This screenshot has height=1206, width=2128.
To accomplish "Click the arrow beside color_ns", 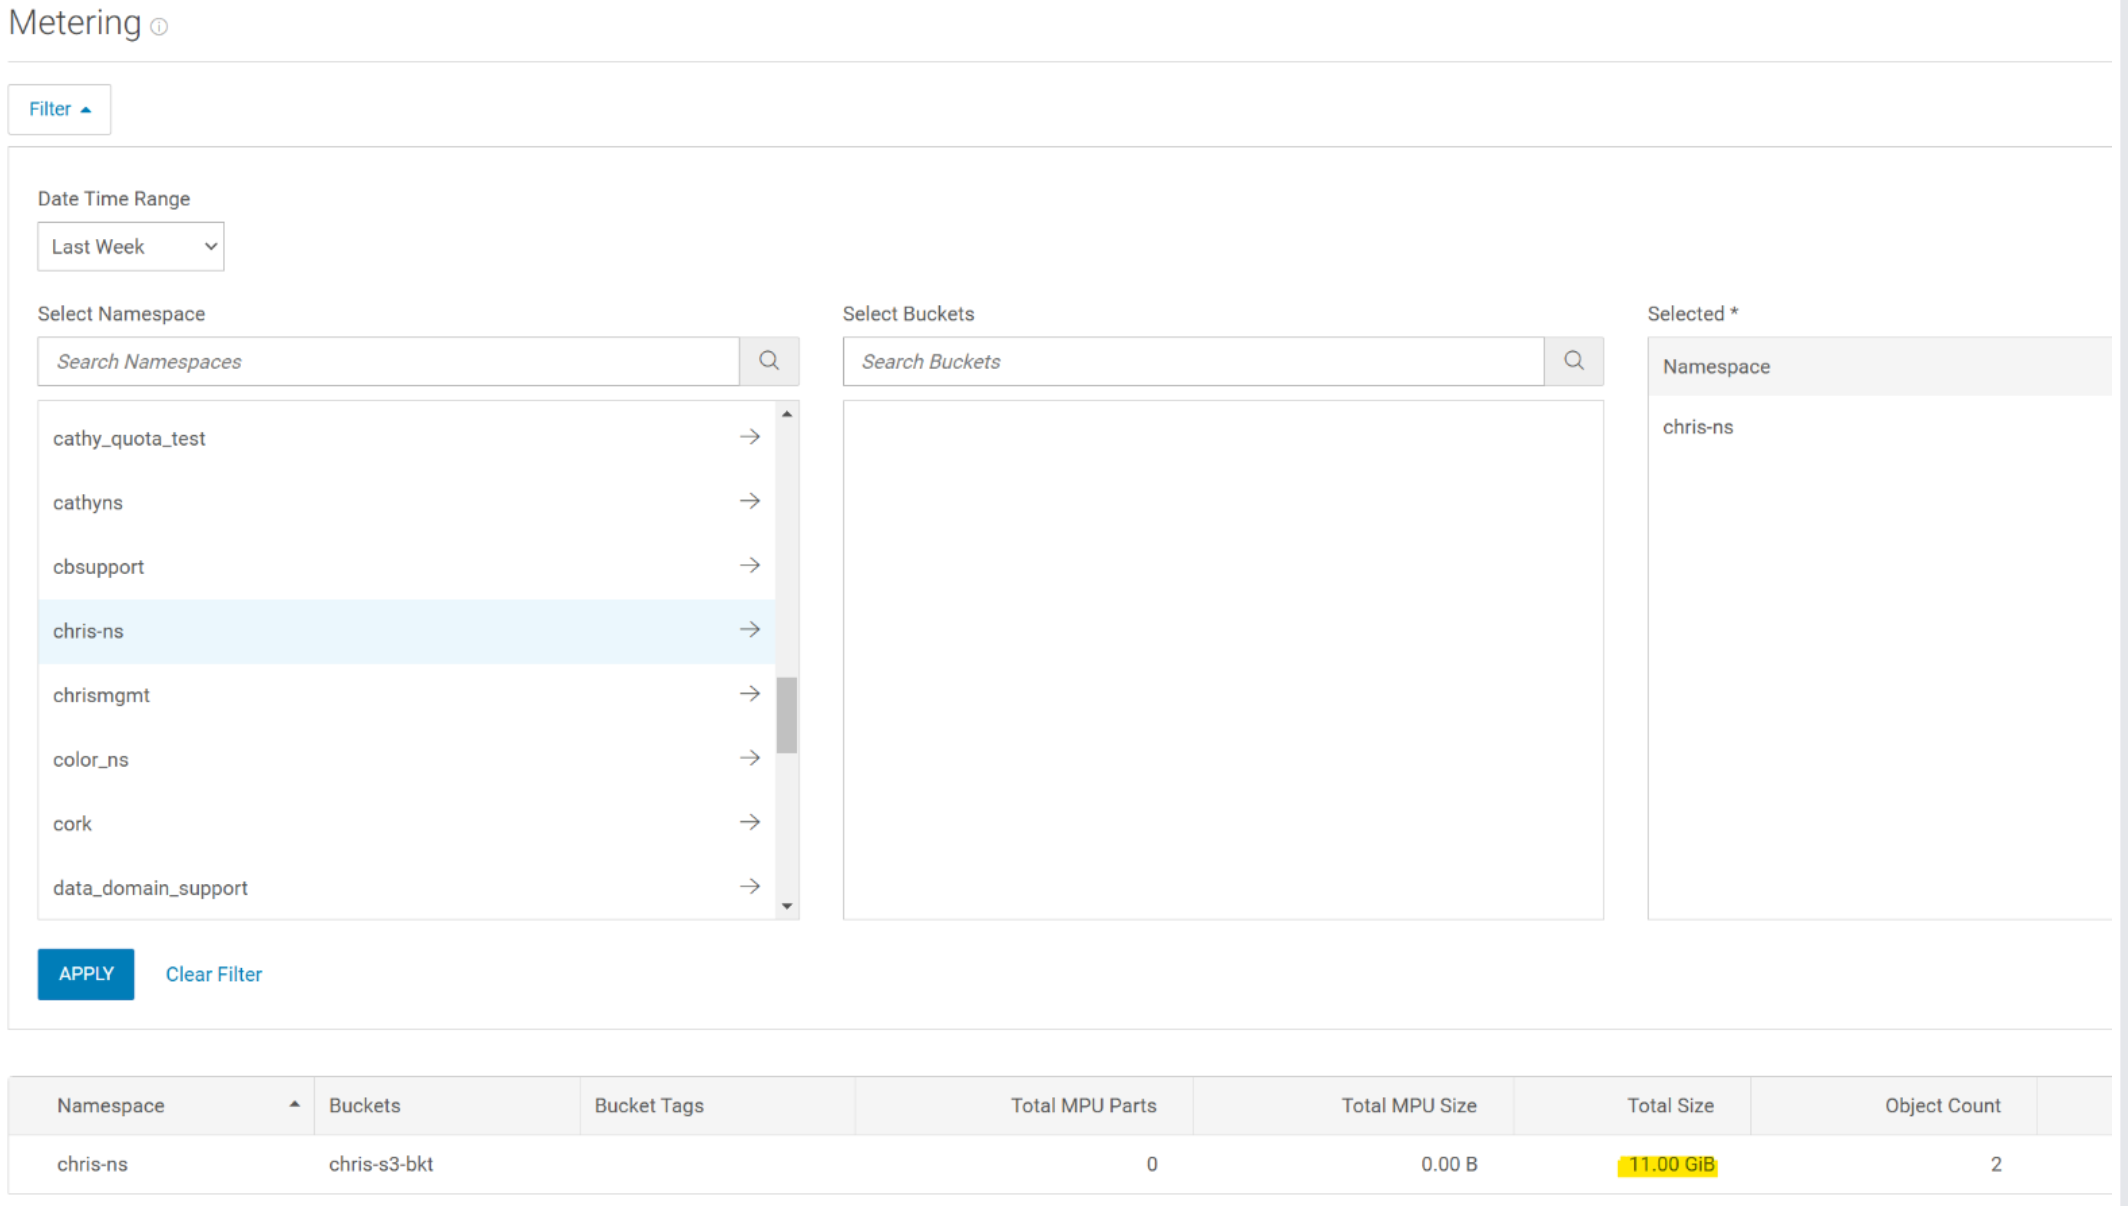I will tap(749, 758).
